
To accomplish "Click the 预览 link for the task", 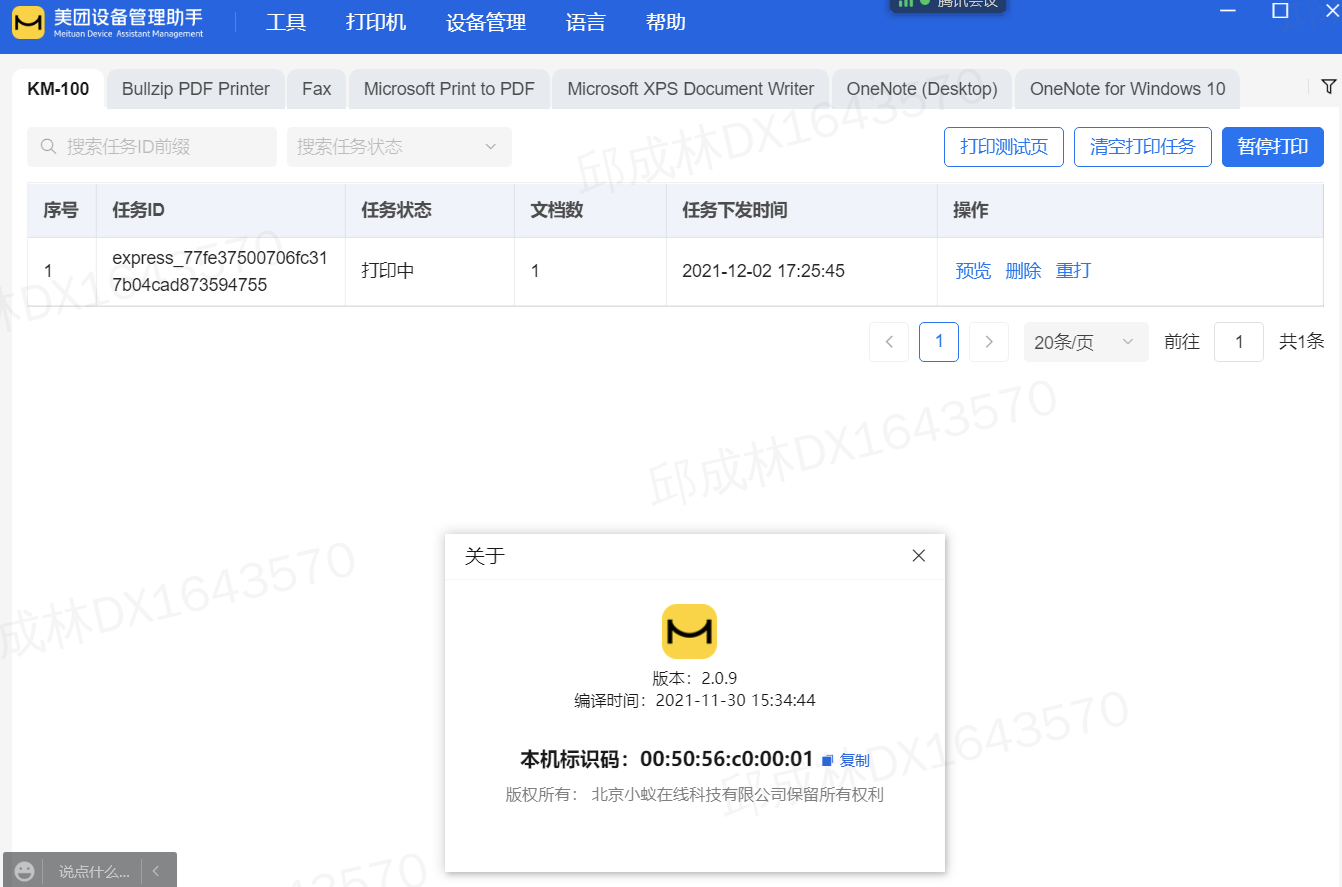I will [973, 271].
